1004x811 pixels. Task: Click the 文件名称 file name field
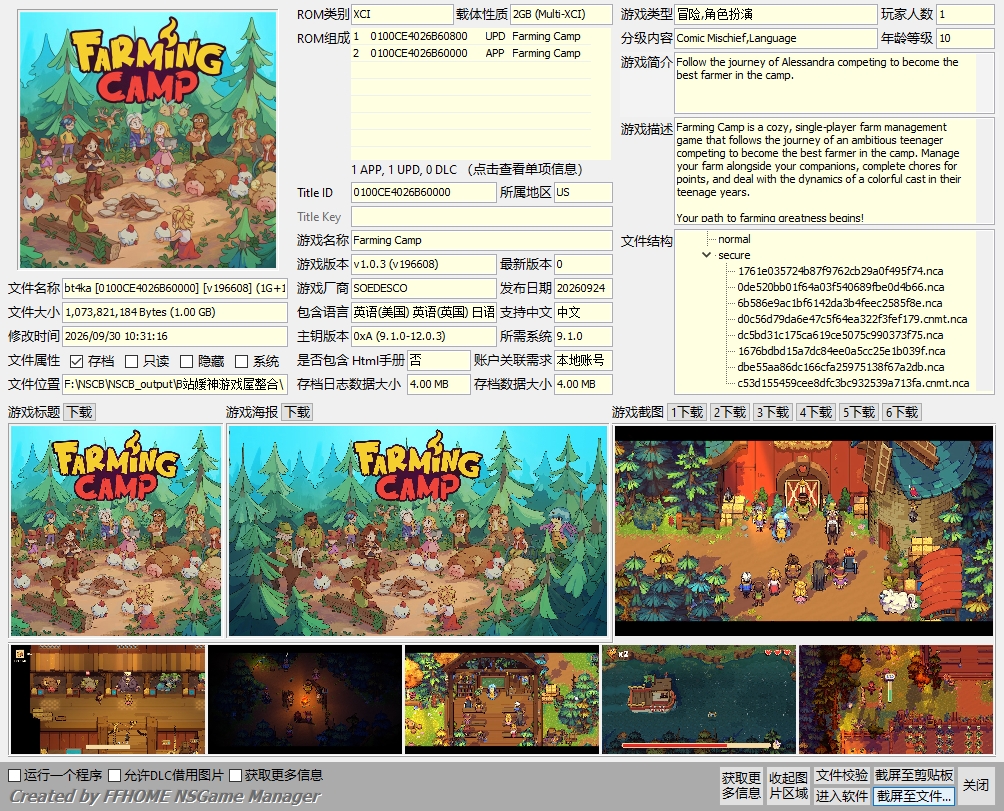(175, 288)
